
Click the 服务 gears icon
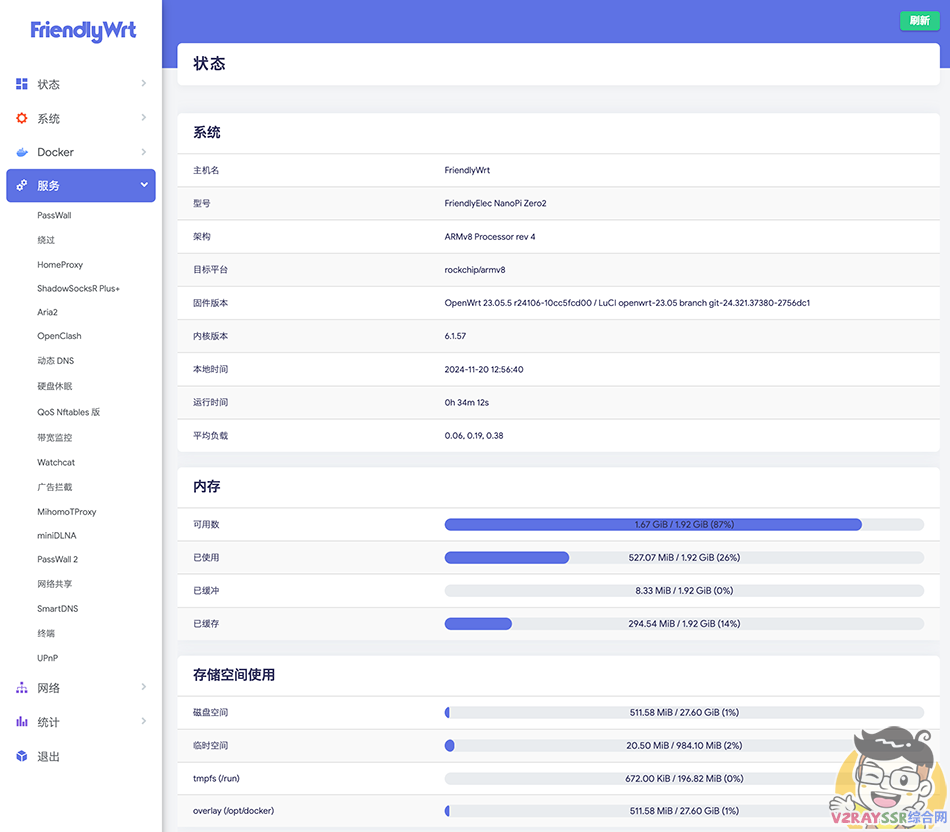[22, 185]
